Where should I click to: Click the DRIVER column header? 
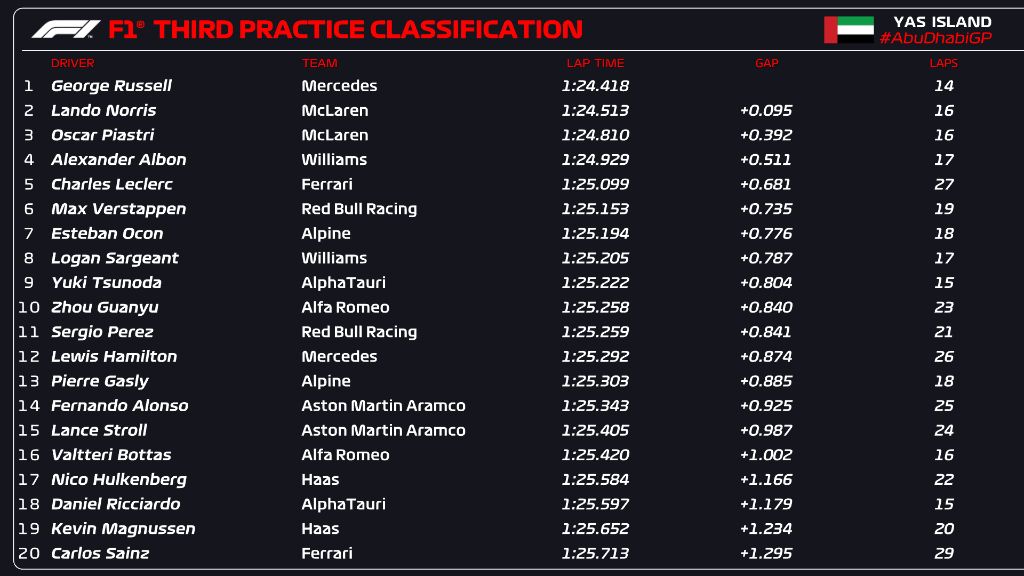[72, 63]
